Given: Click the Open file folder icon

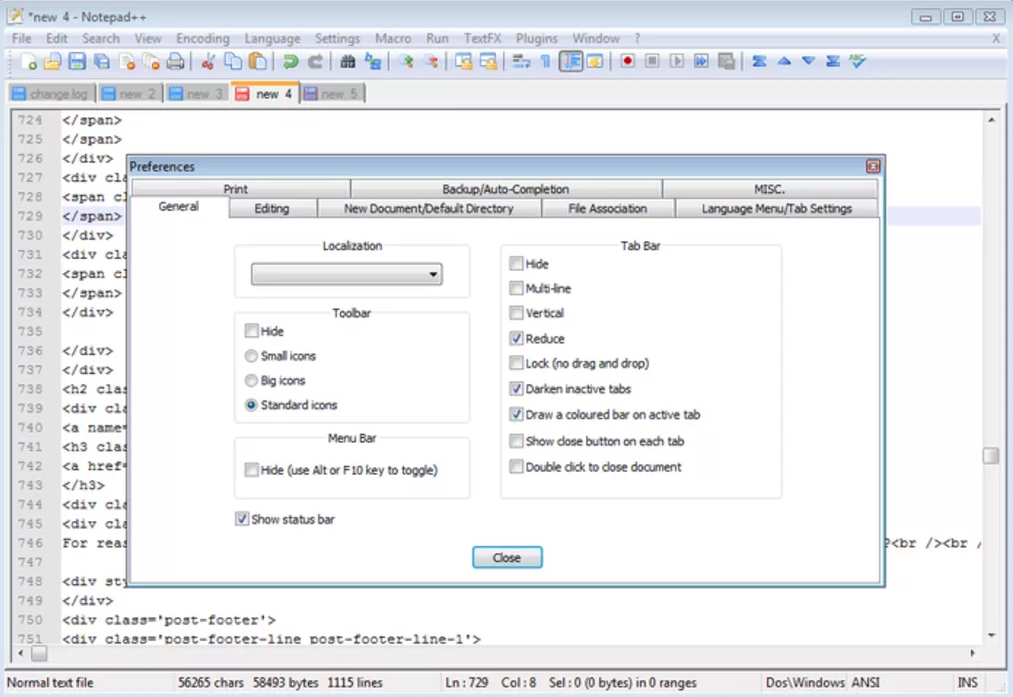Looking at the screenshot, I should [52, 61].
